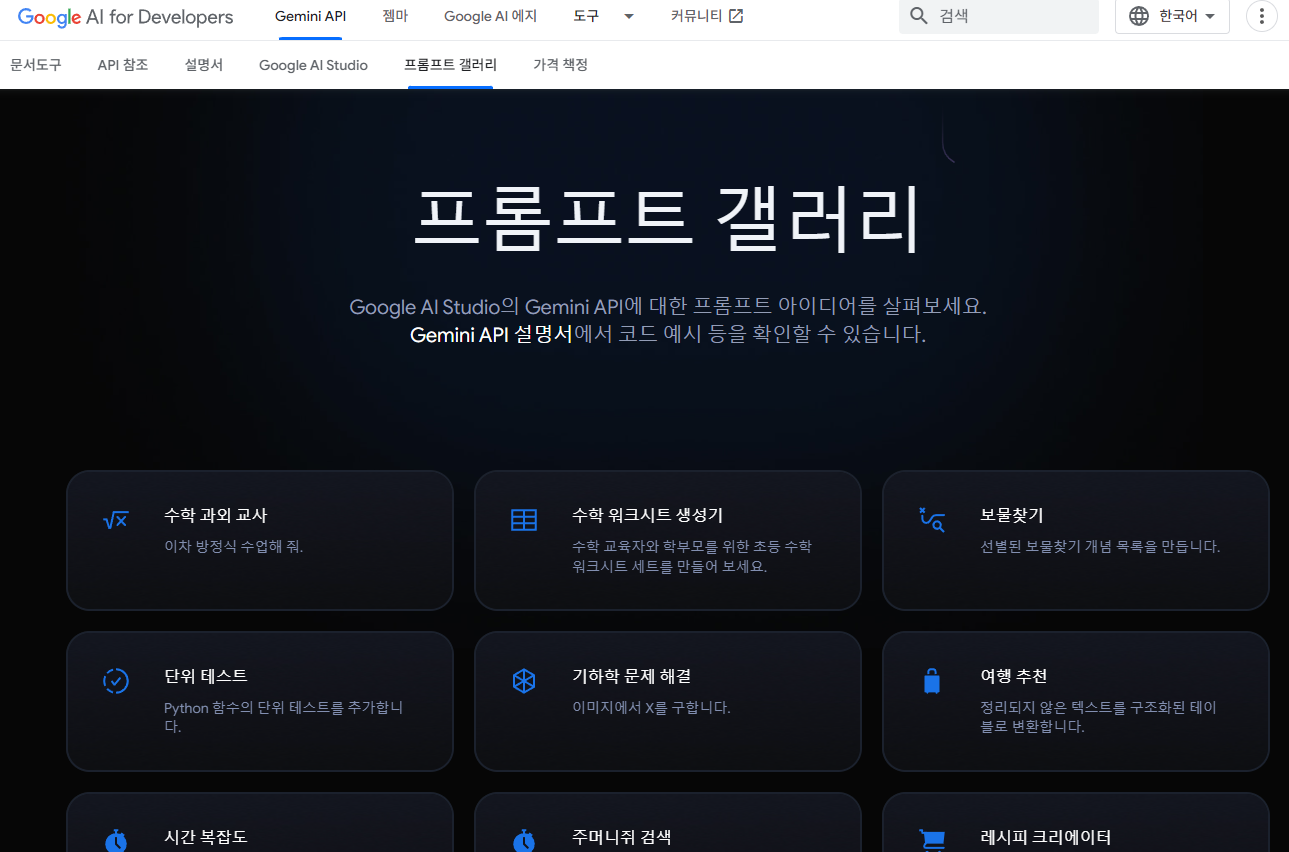This screenshot has width=1289, height=852.
Task: Open the 수학 워크시트 생성기 card title
Action: (647, 516)
